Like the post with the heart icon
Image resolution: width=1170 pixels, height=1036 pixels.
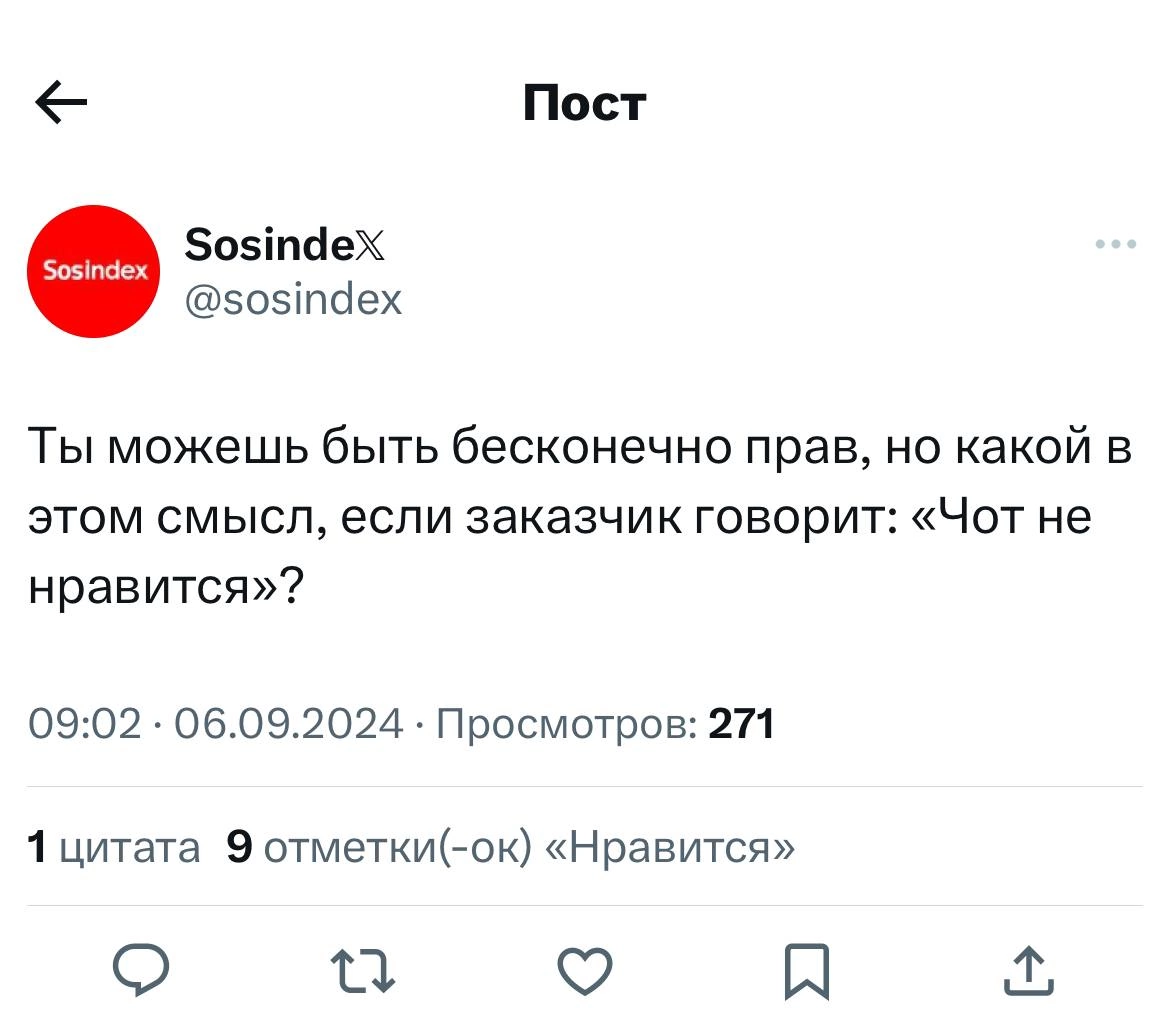coord(585,971)
